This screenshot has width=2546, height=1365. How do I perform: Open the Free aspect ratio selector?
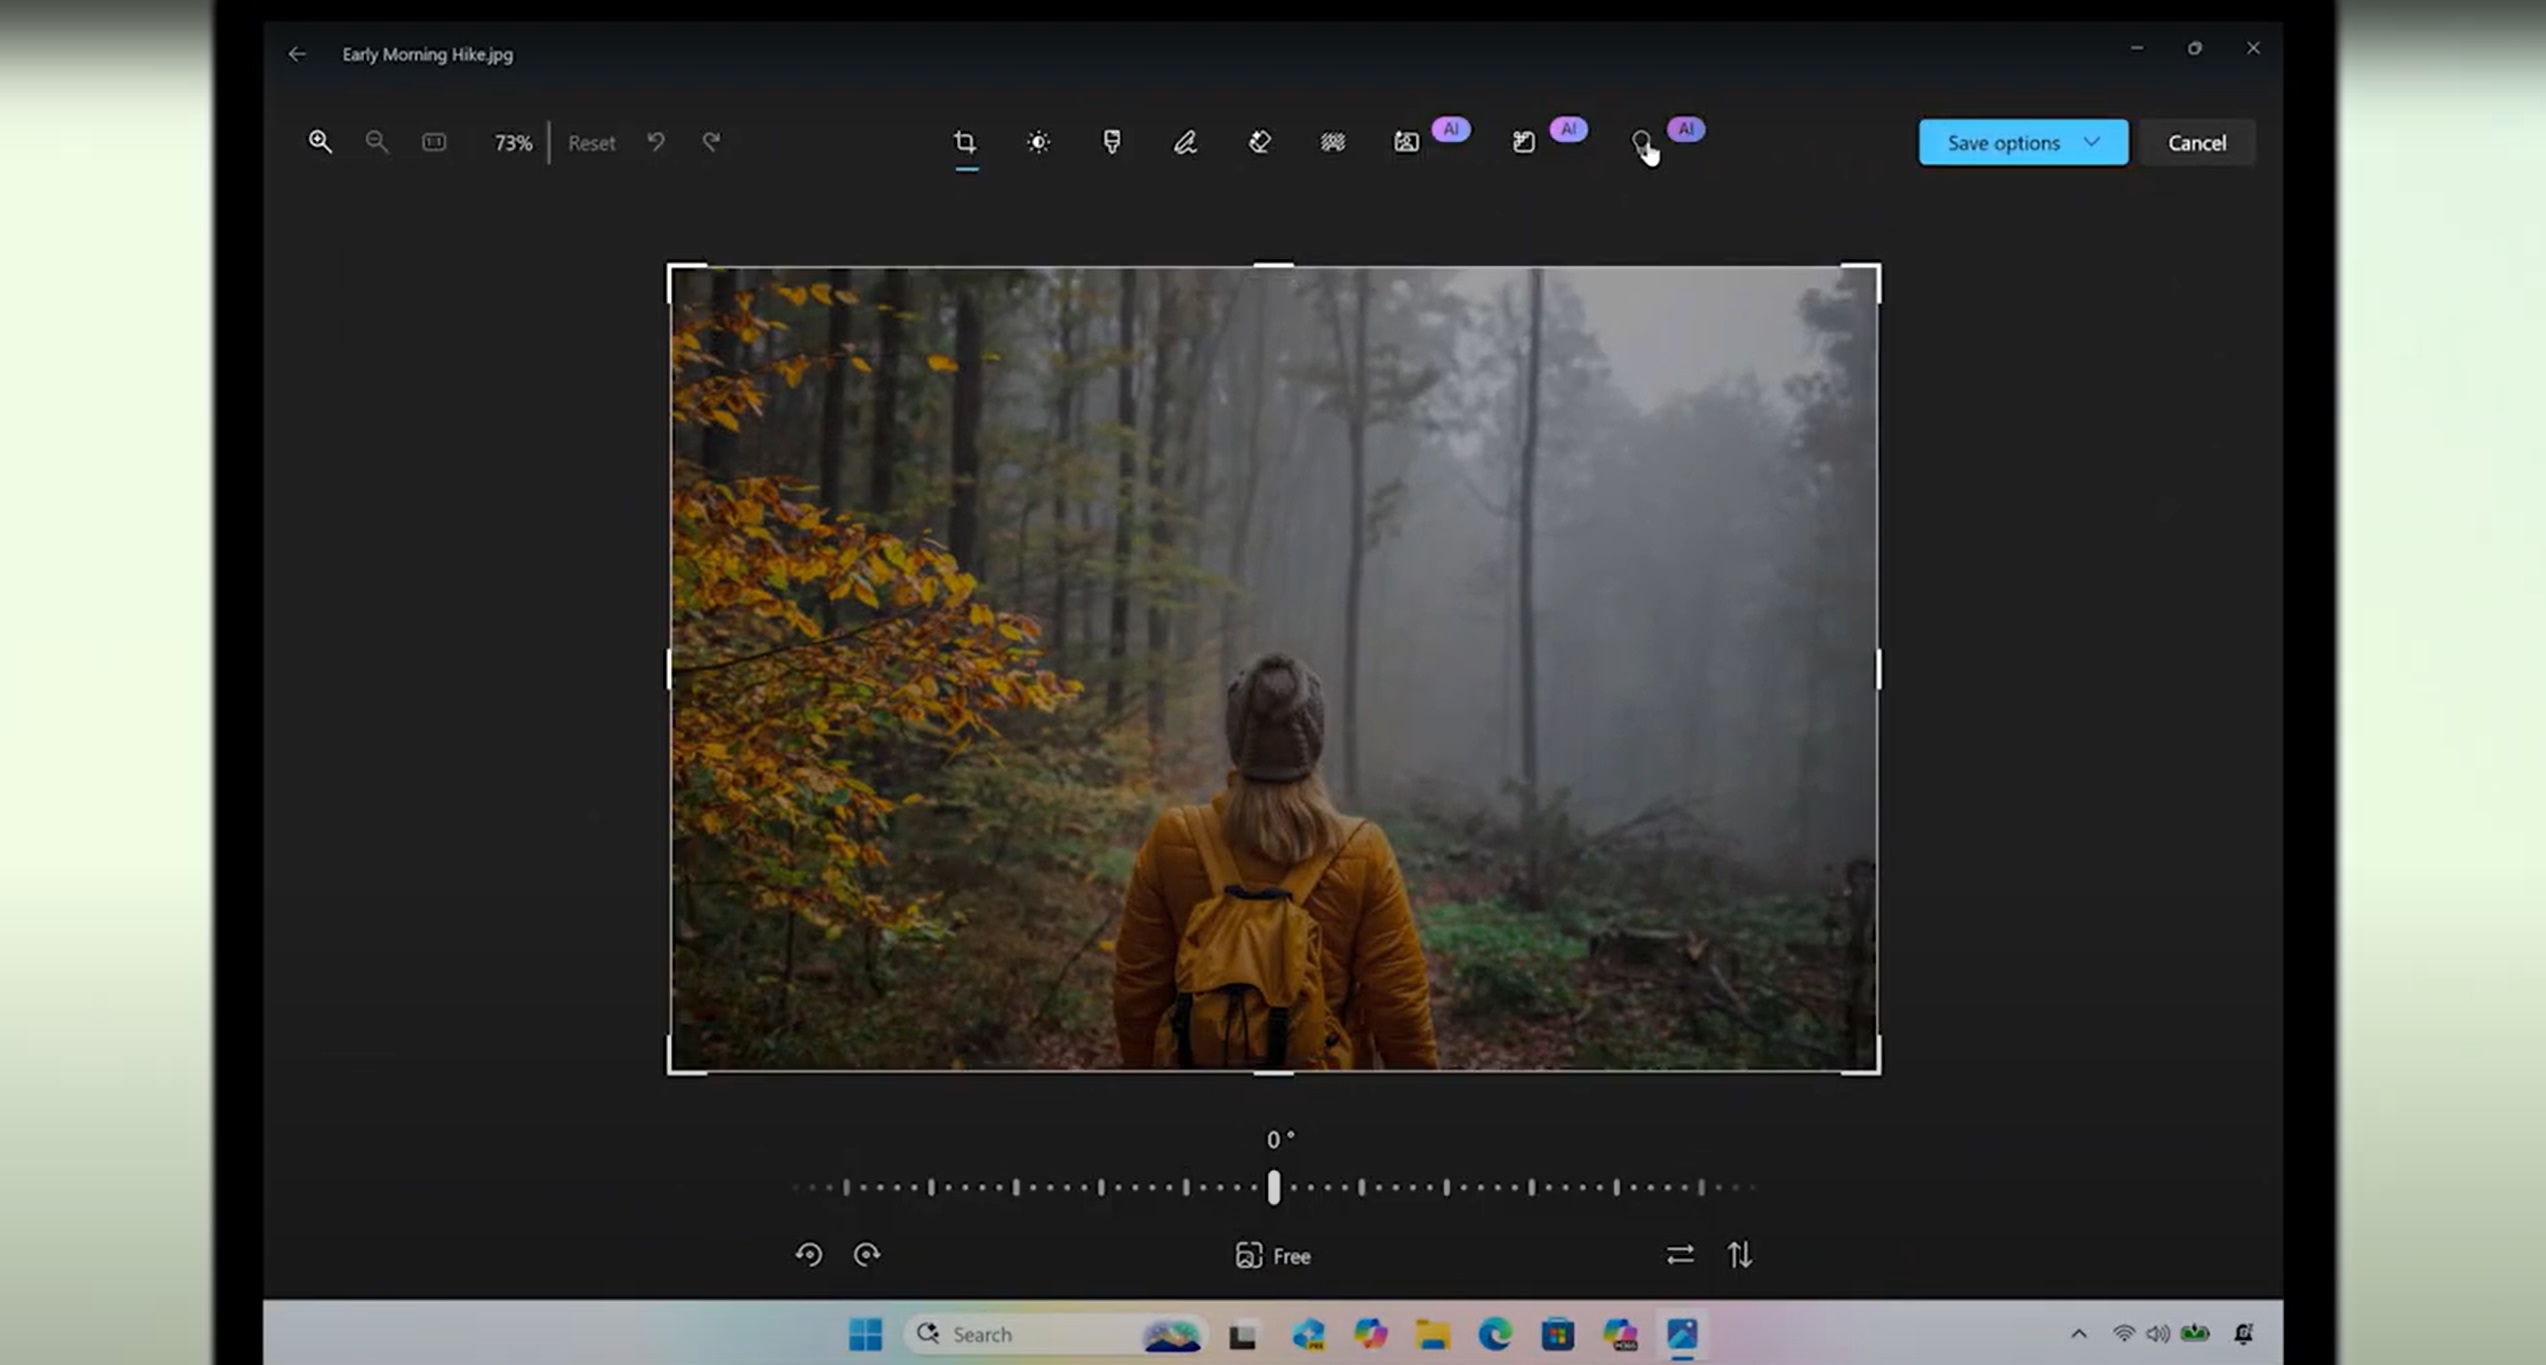pyautogui.click(x=1272, y=1255)
